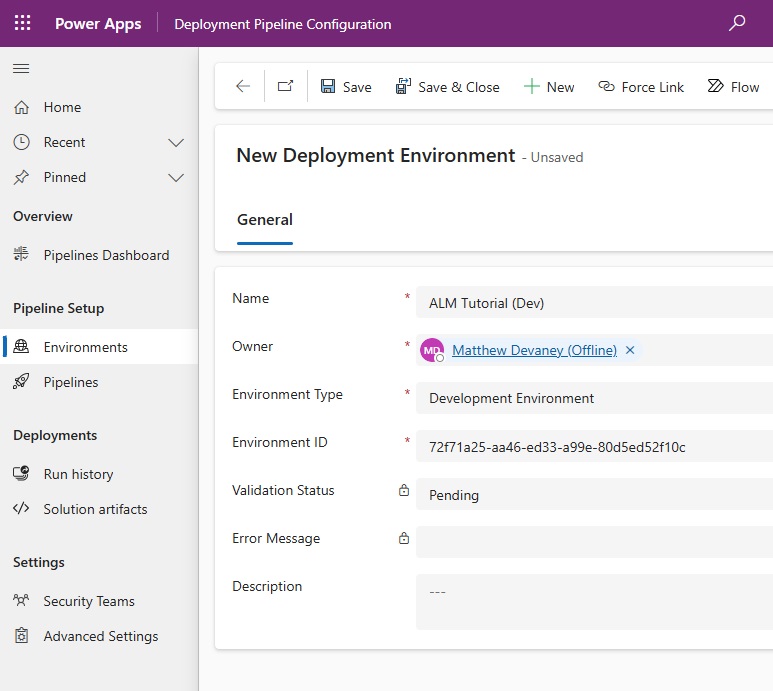The image size is (773, 691).
Task: Open Solution artifacts
Action: point(99,509)
